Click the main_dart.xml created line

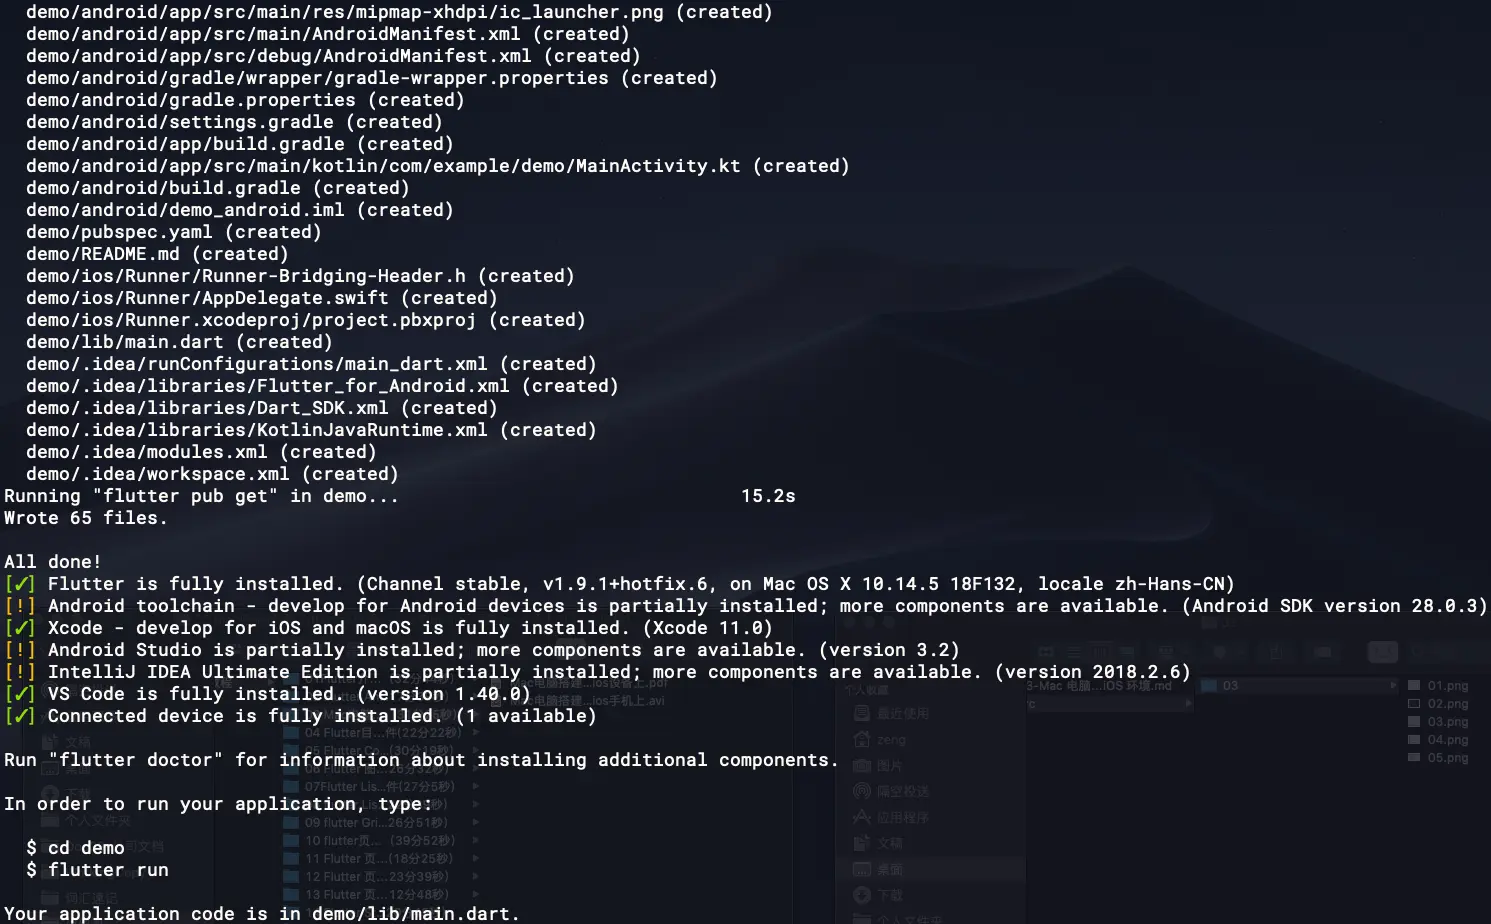point(311,364)
